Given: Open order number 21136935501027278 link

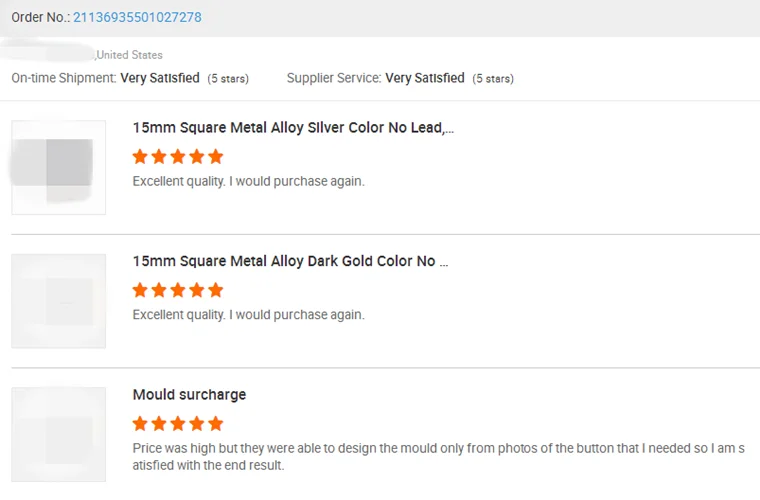Looking at the screenshot, I should coord(137,18).
